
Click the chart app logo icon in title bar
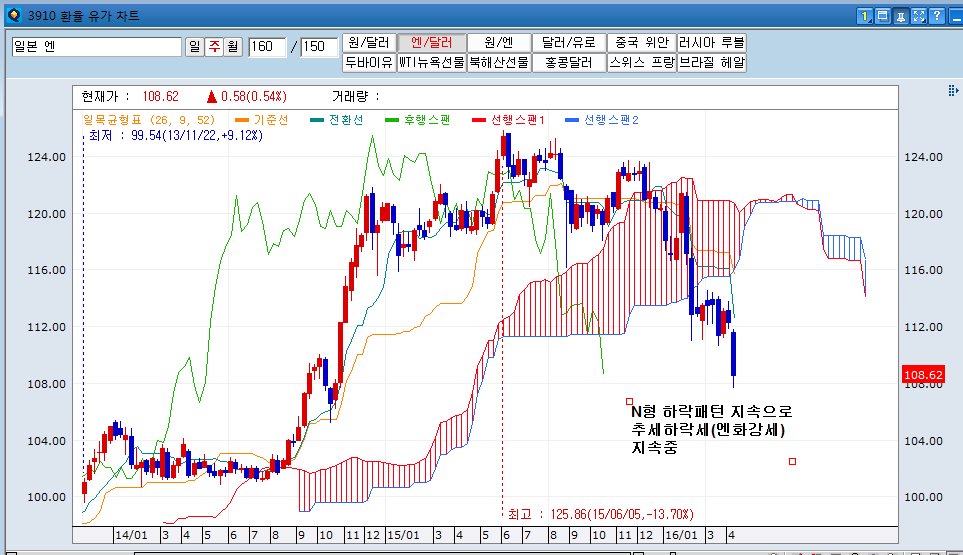(x=12, y=16)
